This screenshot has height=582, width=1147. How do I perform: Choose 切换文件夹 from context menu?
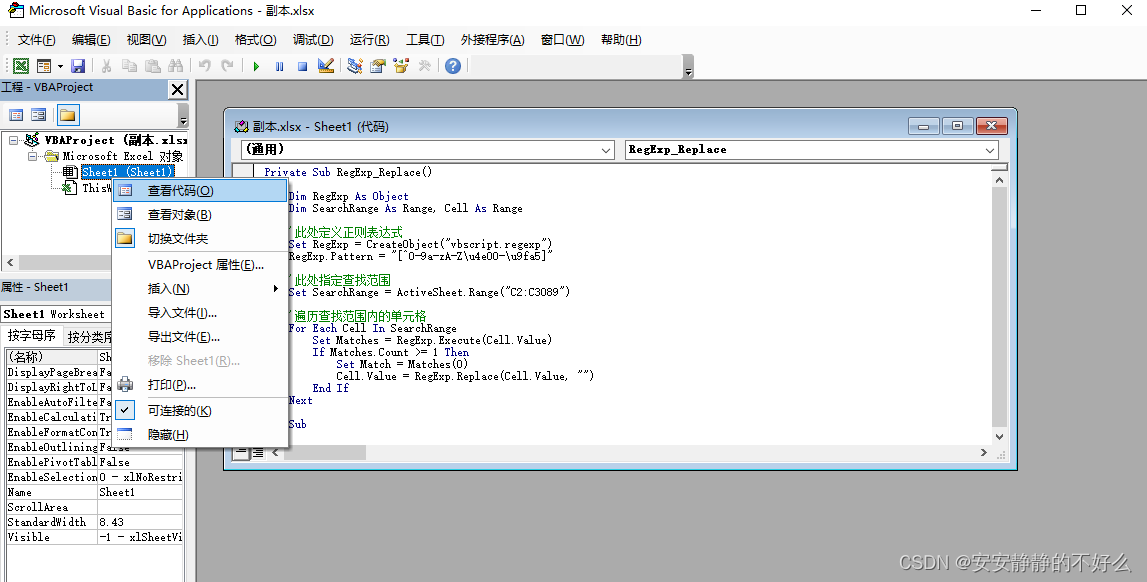[x=200, y=239]
